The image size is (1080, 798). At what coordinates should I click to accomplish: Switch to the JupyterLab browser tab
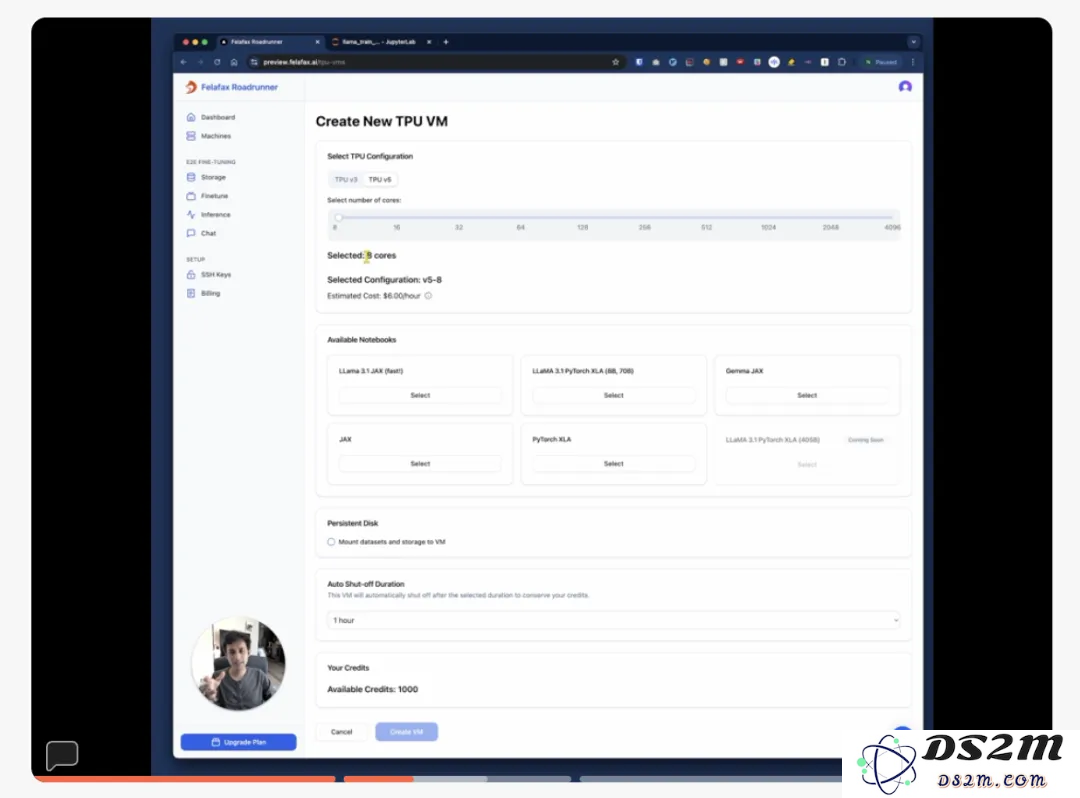[x=382, y=42]
